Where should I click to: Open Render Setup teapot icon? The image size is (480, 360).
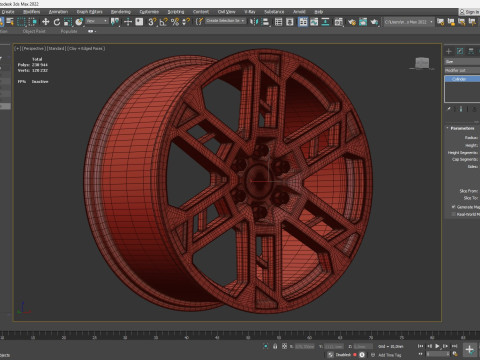[x=352, y=22]
